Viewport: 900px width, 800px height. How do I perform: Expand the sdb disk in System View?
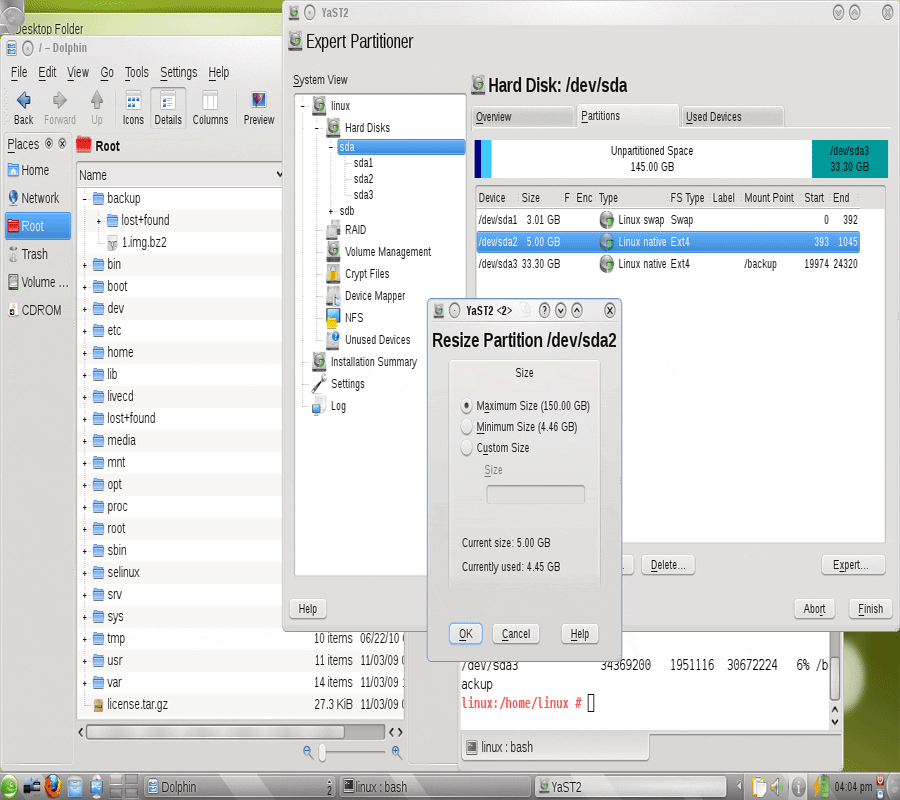(331, 211)
